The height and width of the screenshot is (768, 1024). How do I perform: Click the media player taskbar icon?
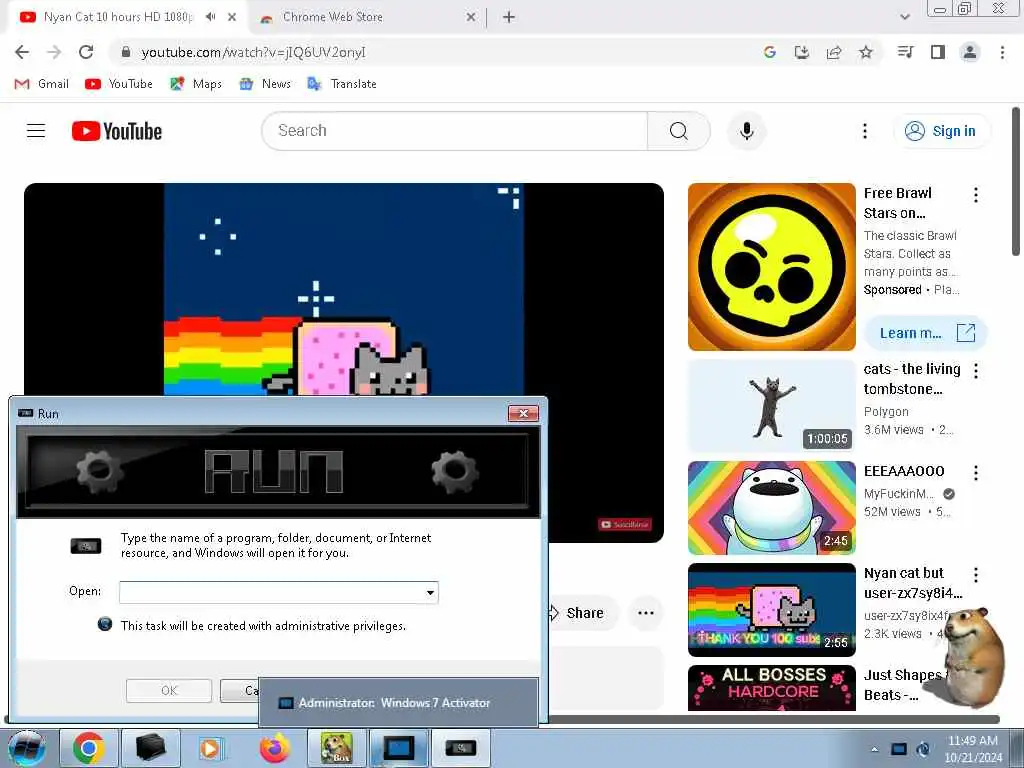212,748
